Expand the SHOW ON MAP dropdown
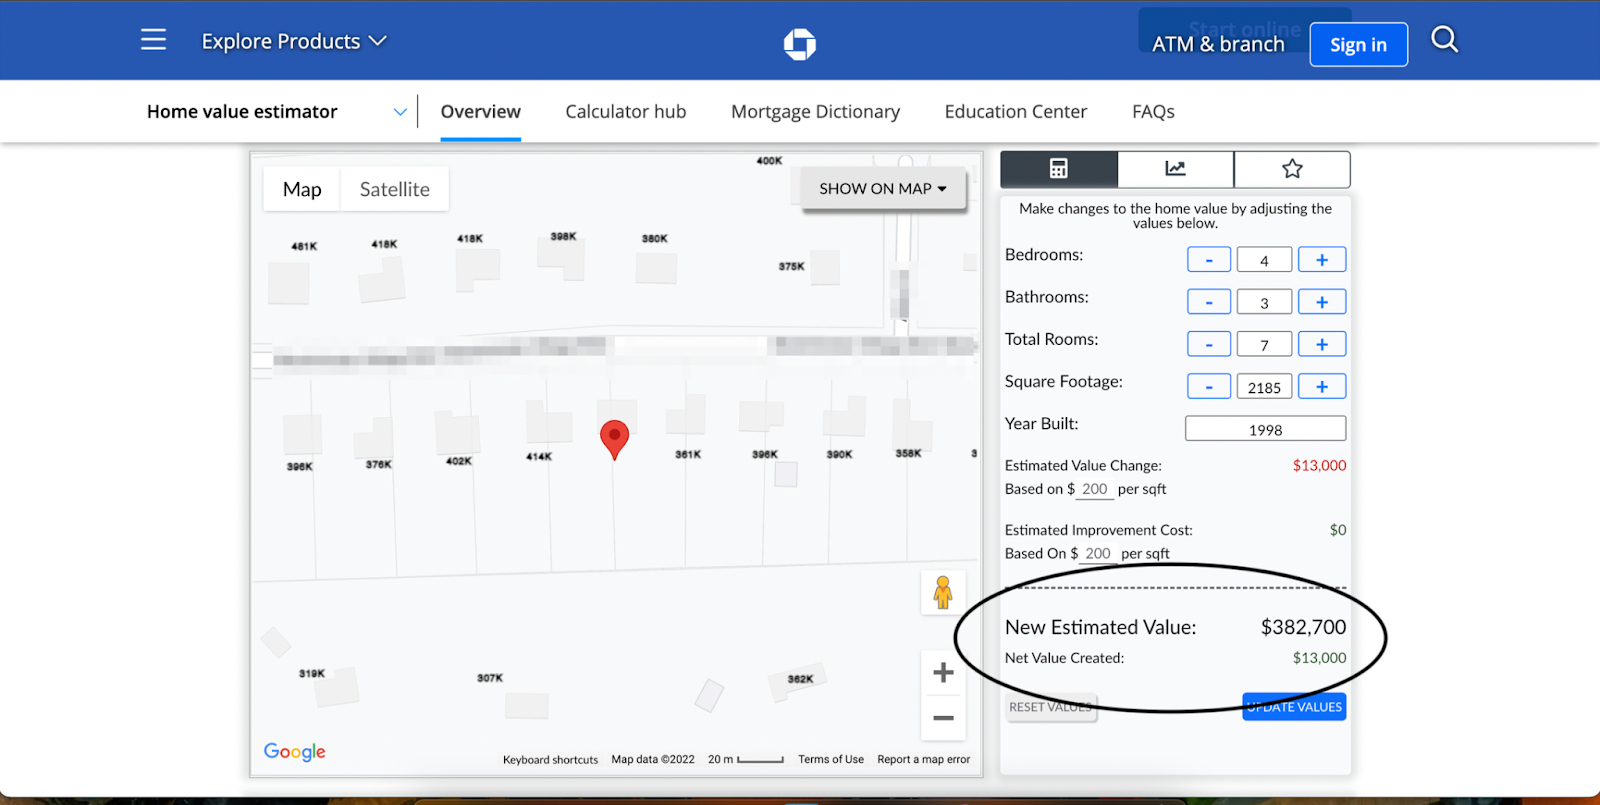1600x805 pixels. click(882, 189)
